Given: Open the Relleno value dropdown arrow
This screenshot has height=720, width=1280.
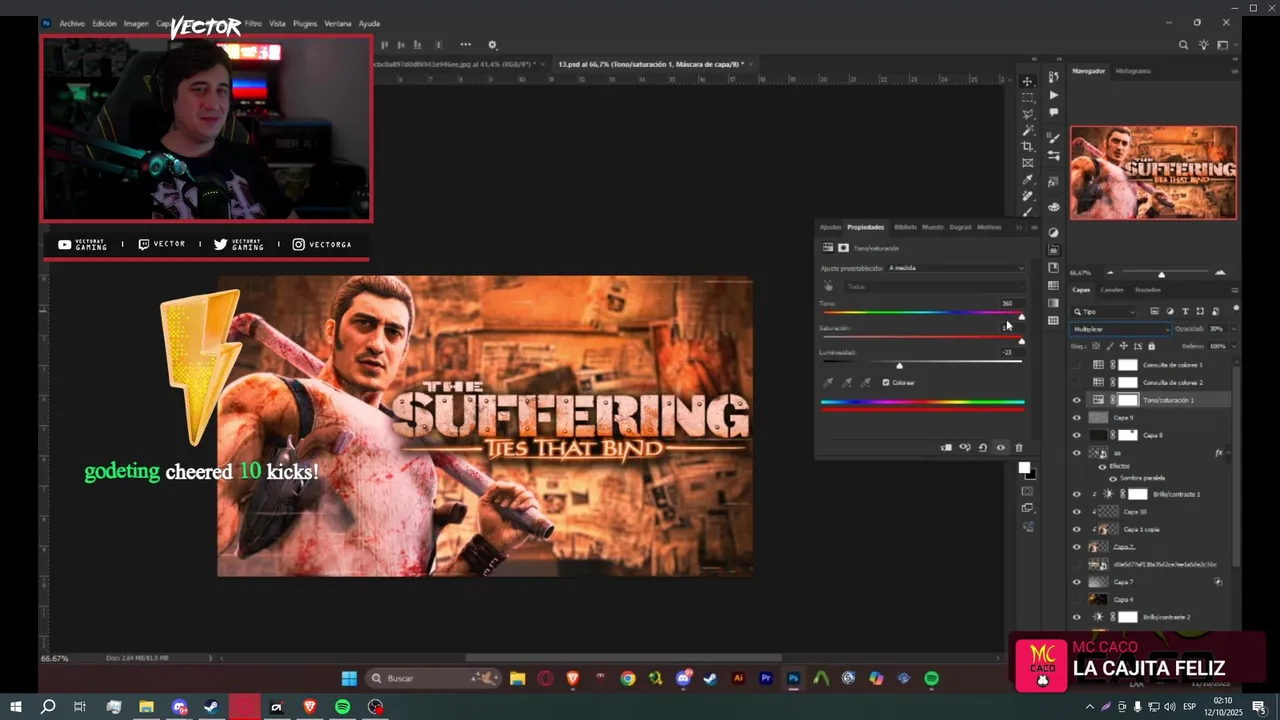Looking at the screenshot, I should [x=1232, y=346].
